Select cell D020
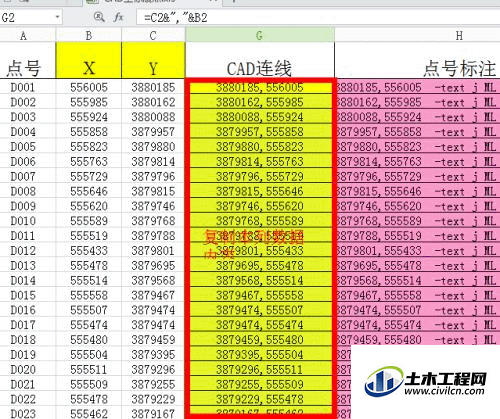The height and width of the screenshot is (419, 500). pyautogui.click(x=28, y=369)
